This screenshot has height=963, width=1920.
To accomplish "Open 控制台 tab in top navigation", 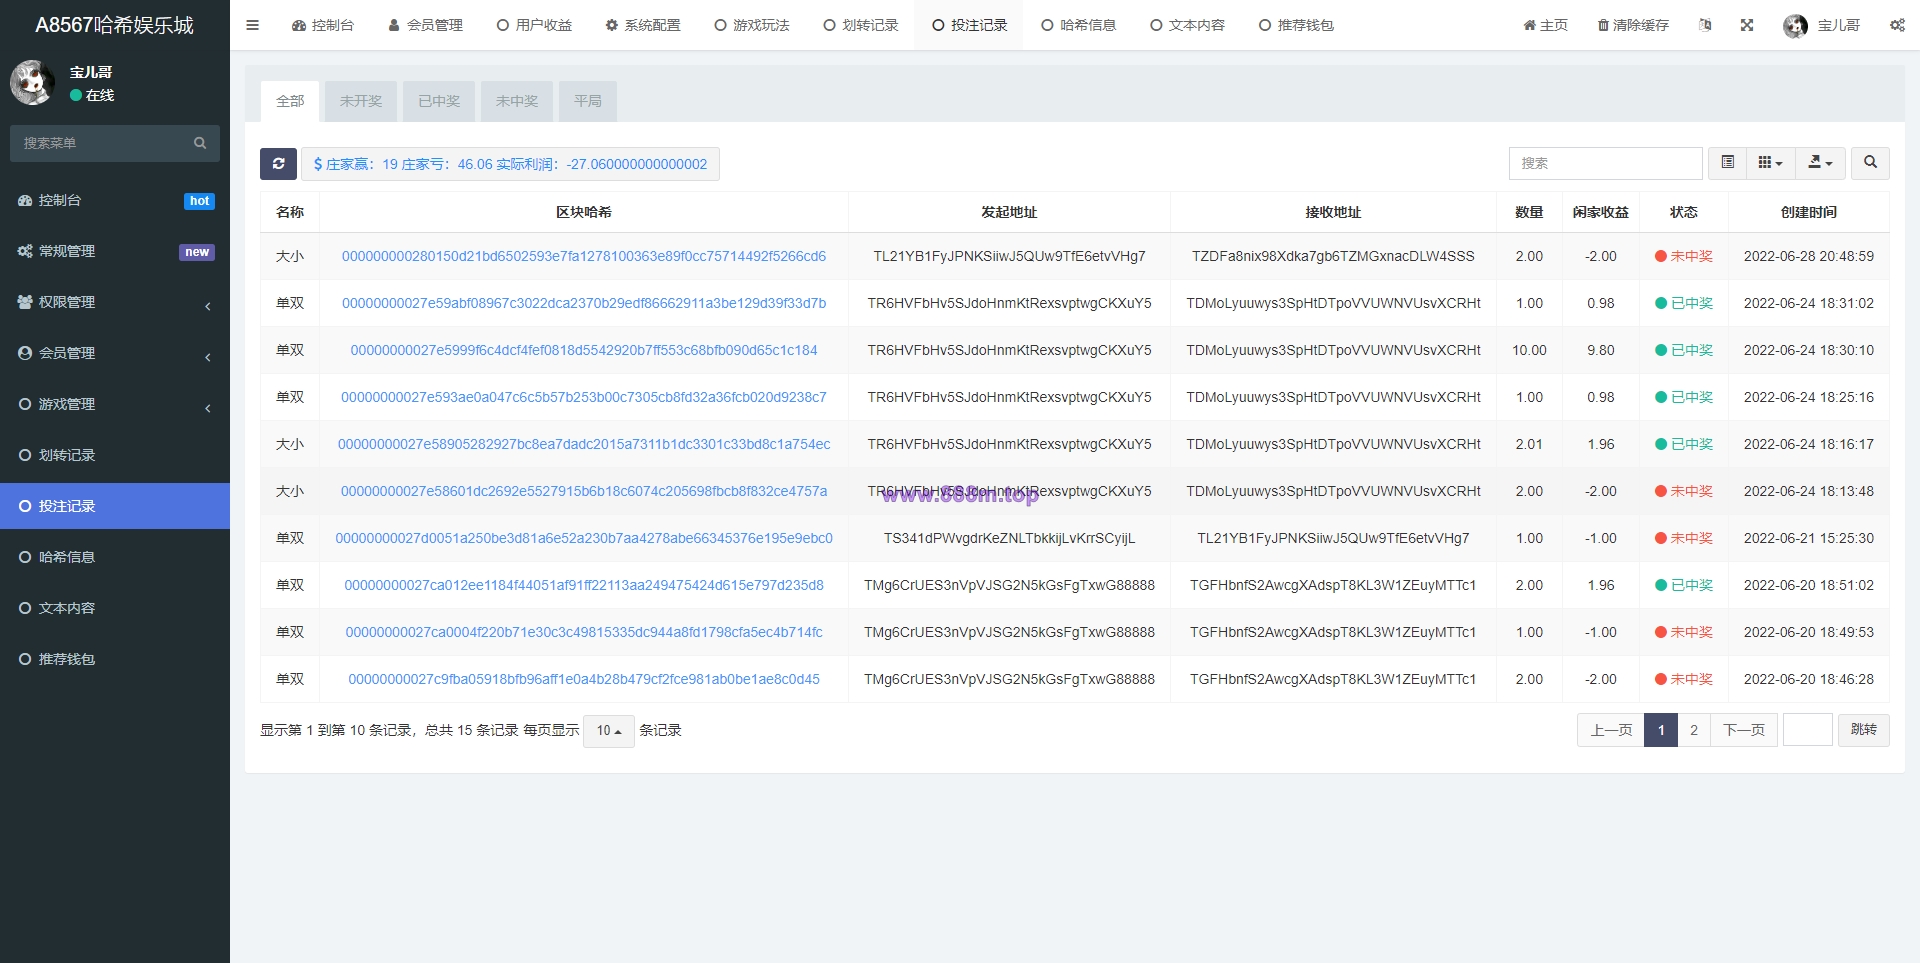I will tap(323, 25).
